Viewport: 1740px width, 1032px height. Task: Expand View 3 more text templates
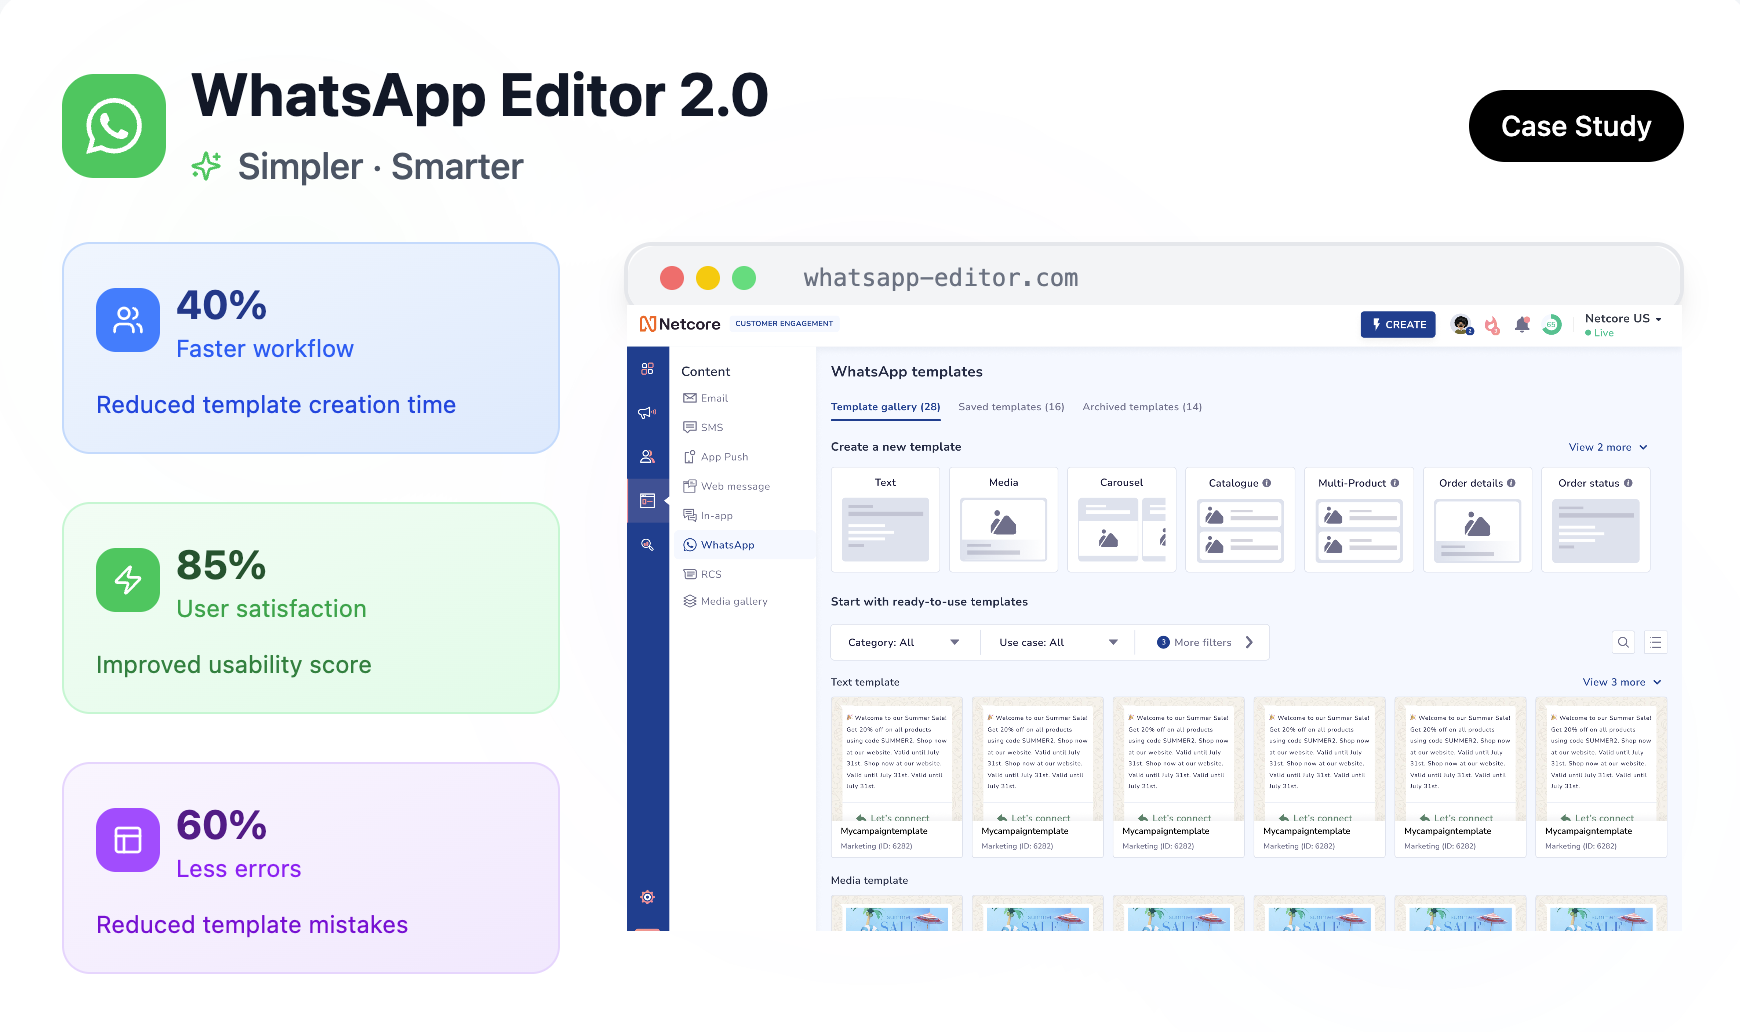[1622, 682]
